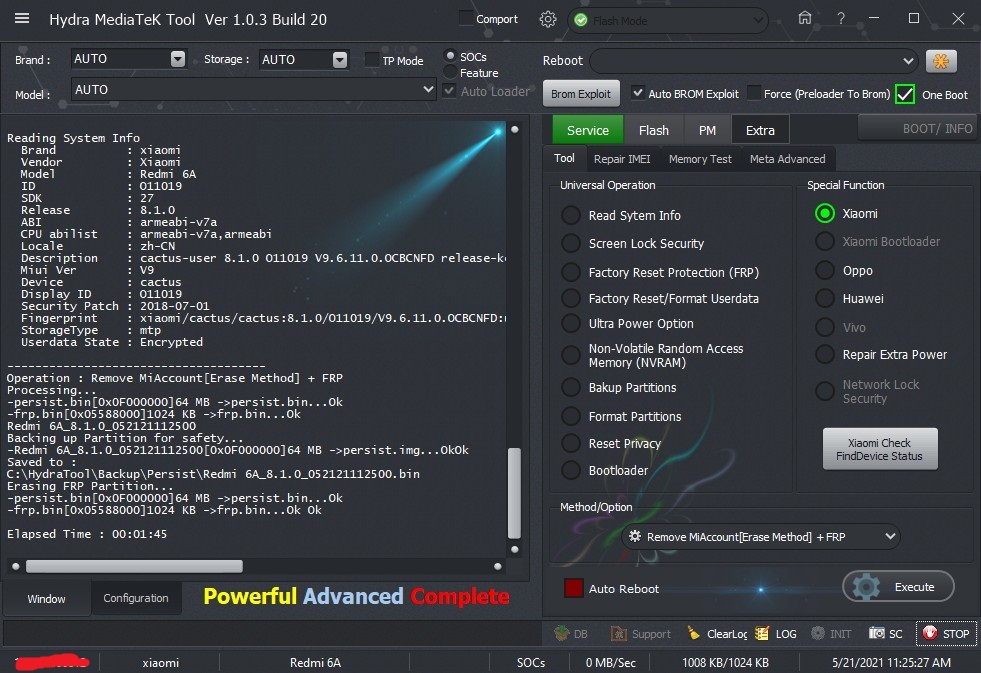Open the Meta Advanced sub-tab
The width and height of the screenshot is (981, 673).
point(788,159)
